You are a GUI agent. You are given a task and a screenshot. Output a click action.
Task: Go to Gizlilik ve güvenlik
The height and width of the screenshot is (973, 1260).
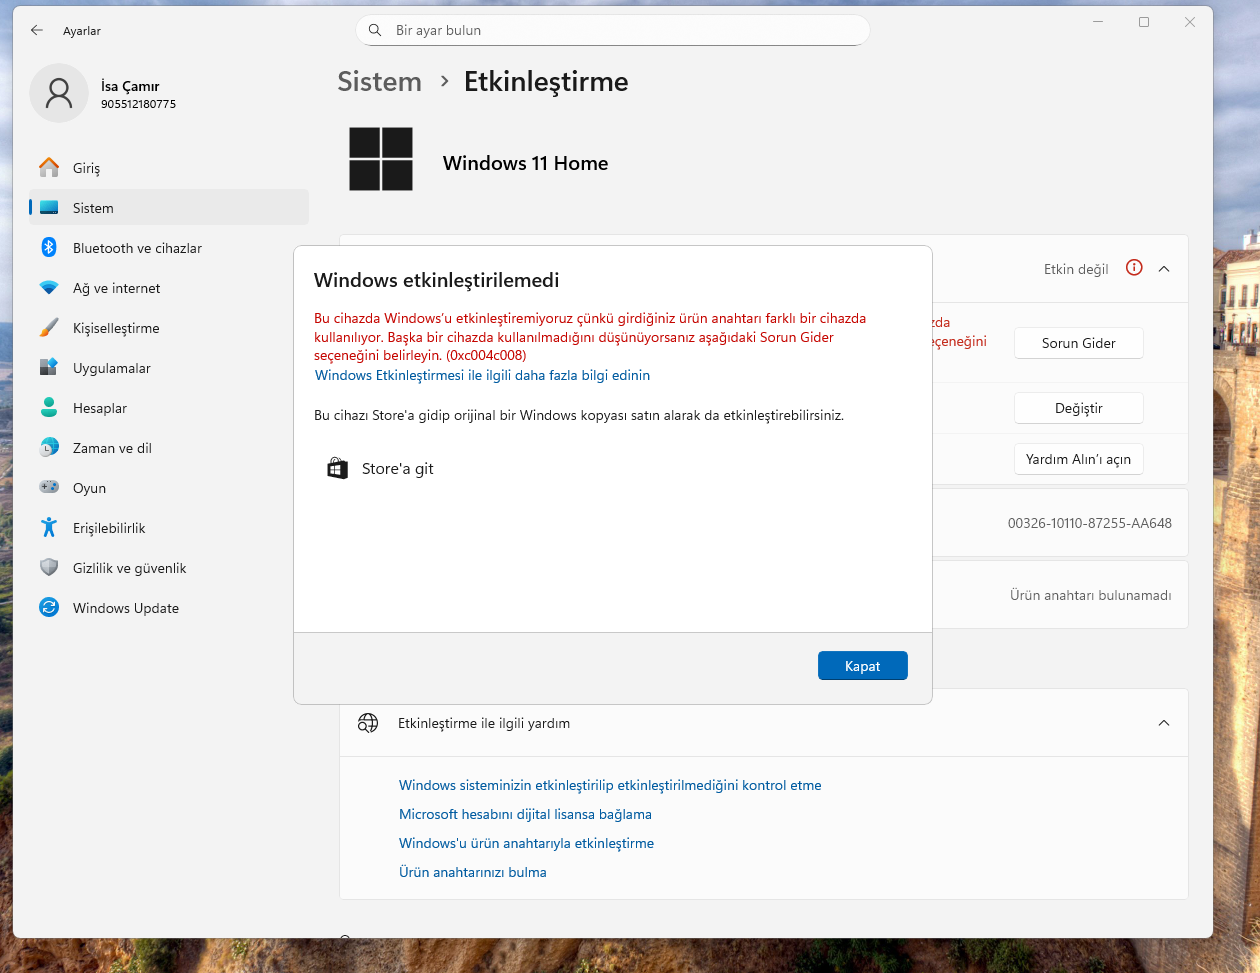coord(169,568)
